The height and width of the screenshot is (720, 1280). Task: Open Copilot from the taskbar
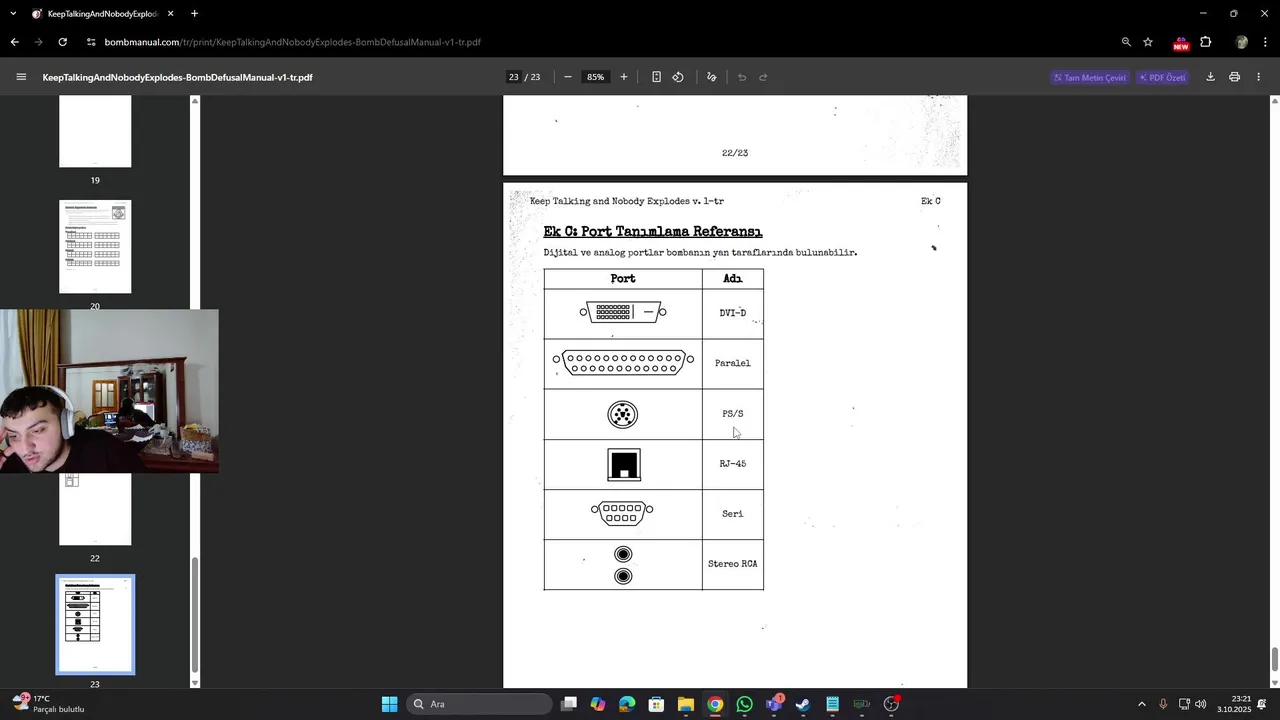click(598, 704)
